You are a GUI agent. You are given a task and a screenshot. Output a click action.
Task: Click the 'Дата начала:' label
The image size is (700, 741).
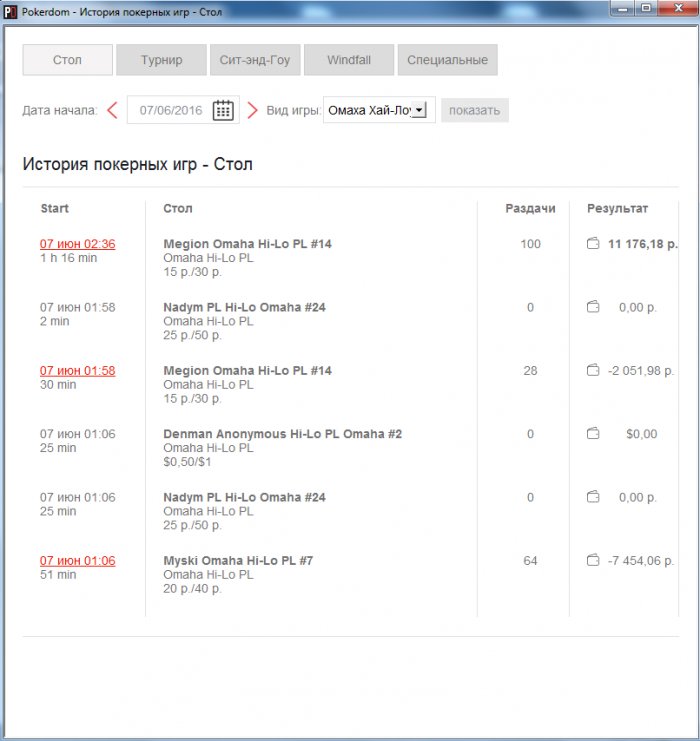pyautogui.click(x=60, y=111)
